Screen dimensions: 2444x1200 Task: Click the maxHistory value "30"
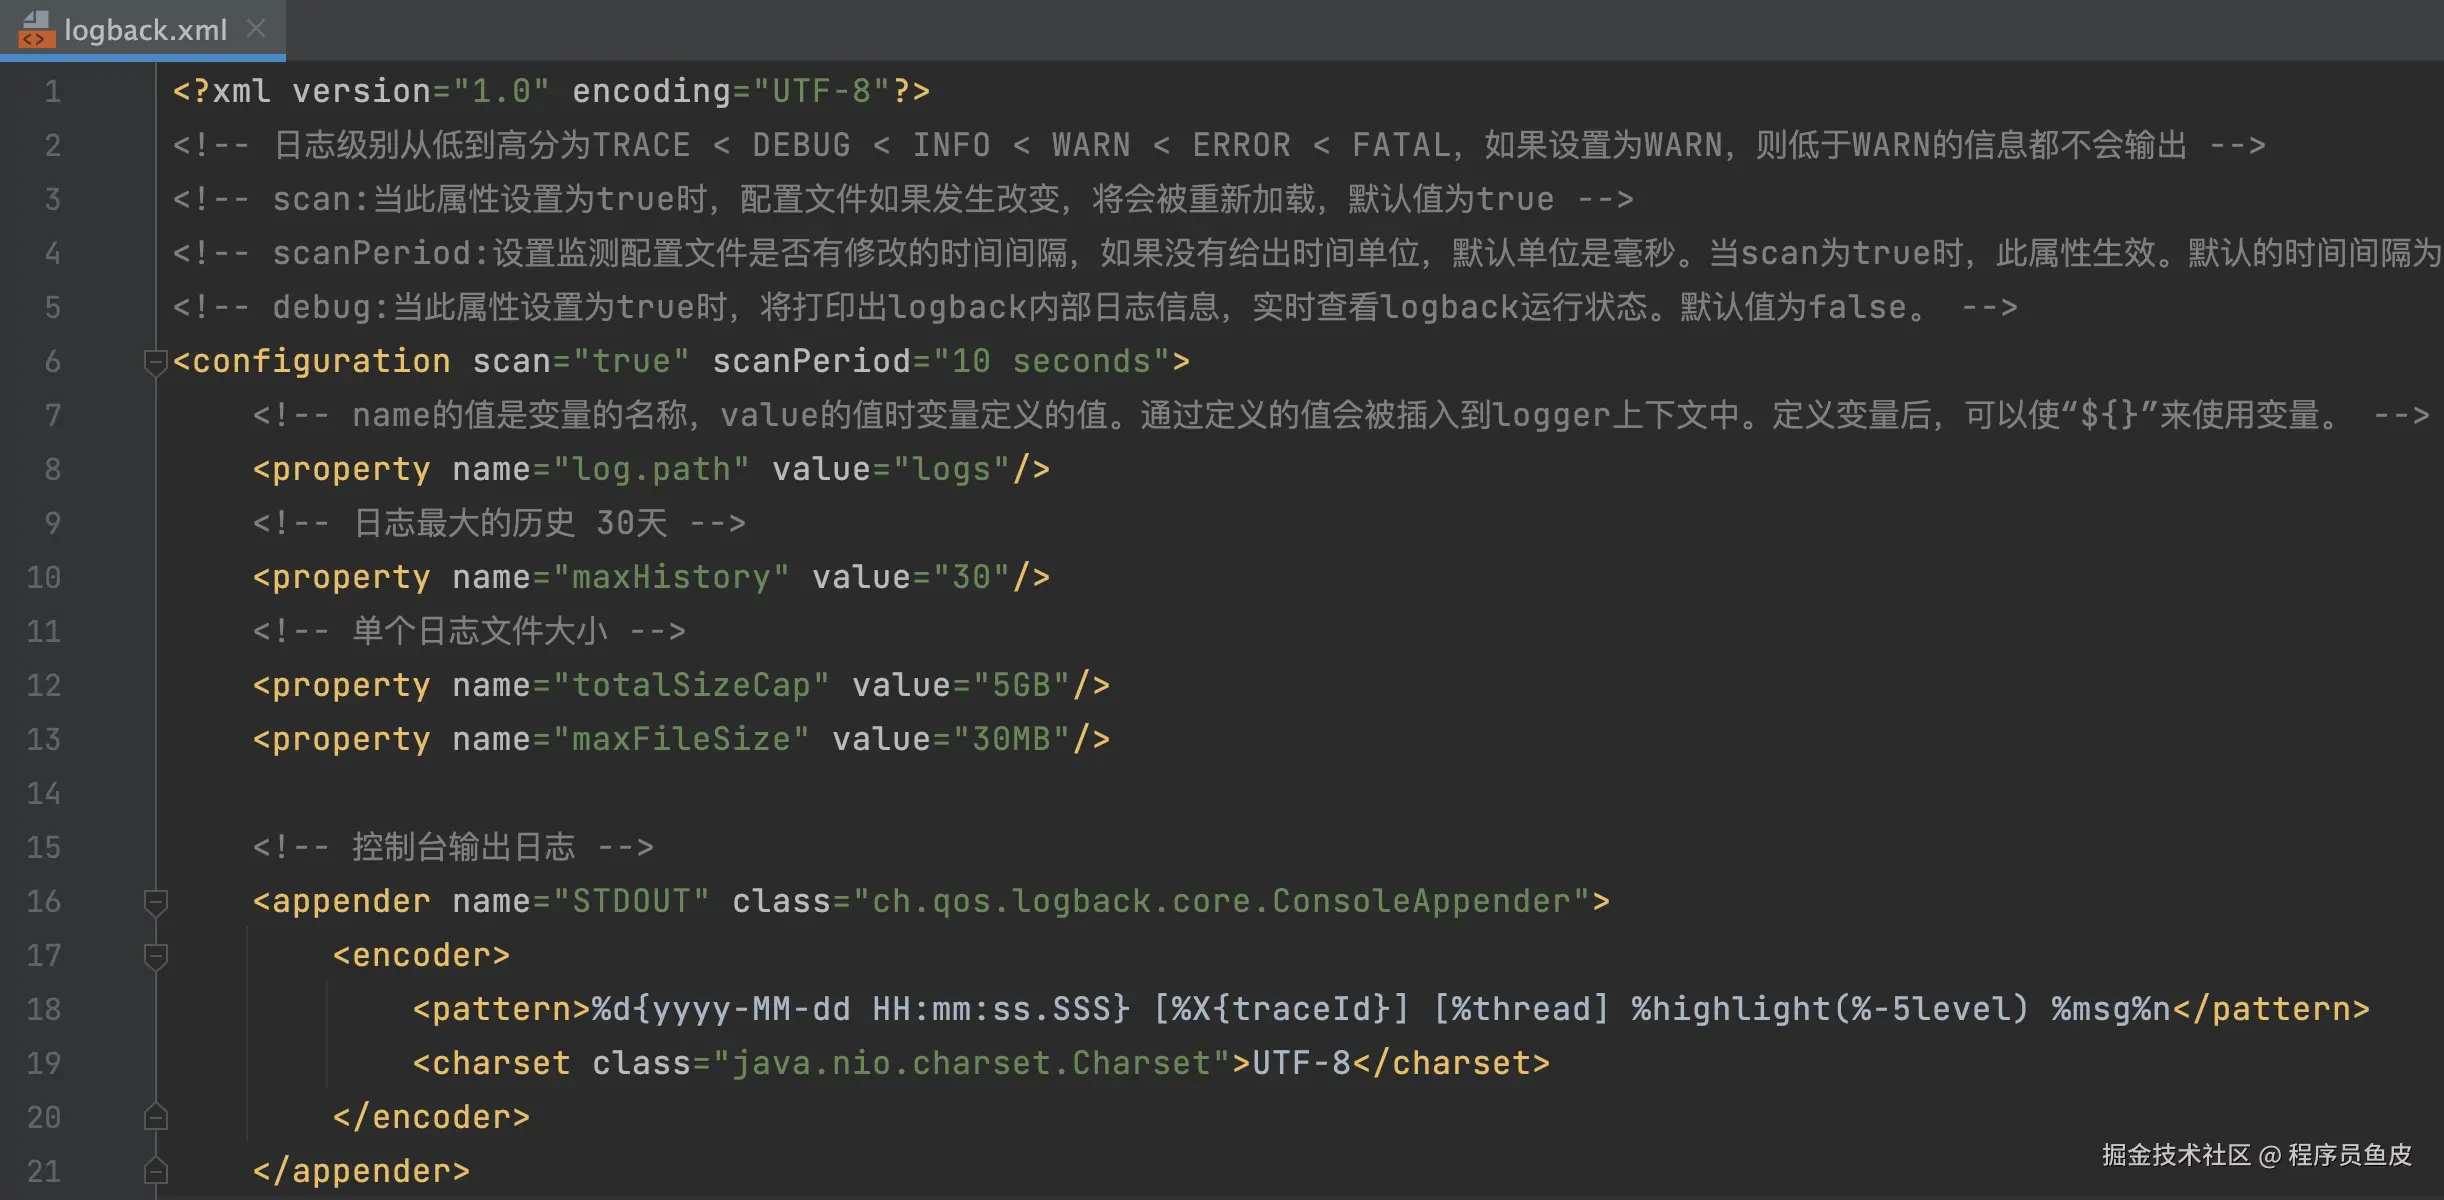pos(971,578)
